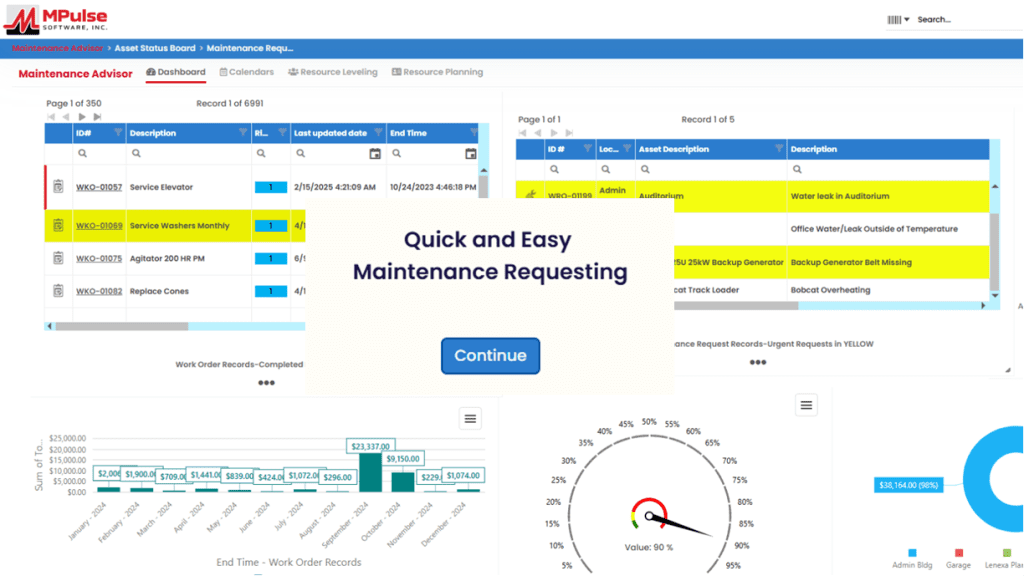1024x576 pixels.
Task: Open the Calendars tab
Action: coord(245,72)
